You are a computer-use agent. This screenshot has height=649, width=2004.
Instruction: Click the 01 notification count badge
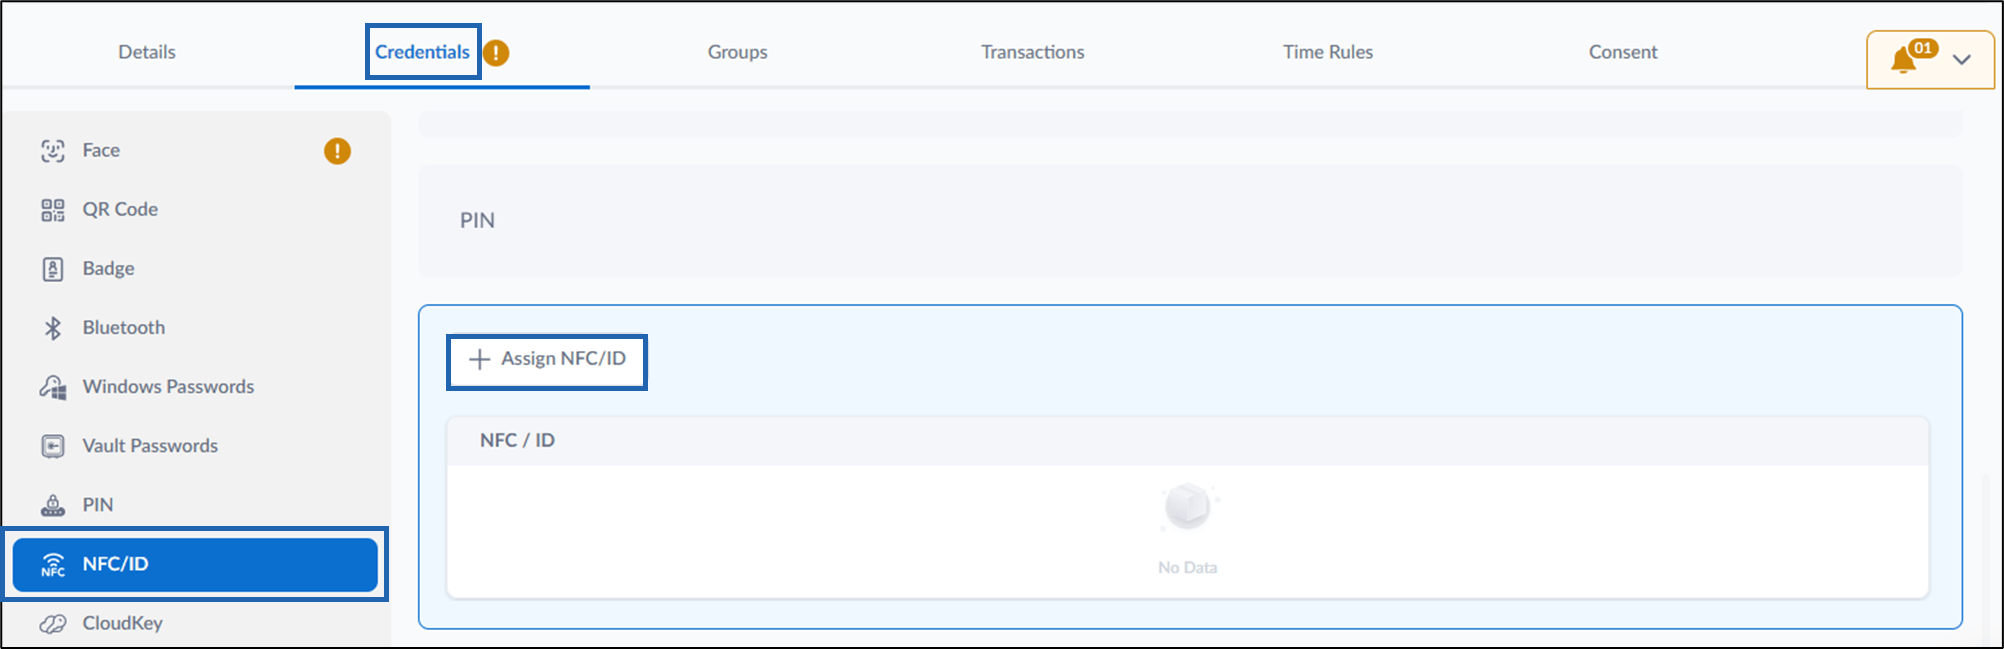coord(1923,48)
